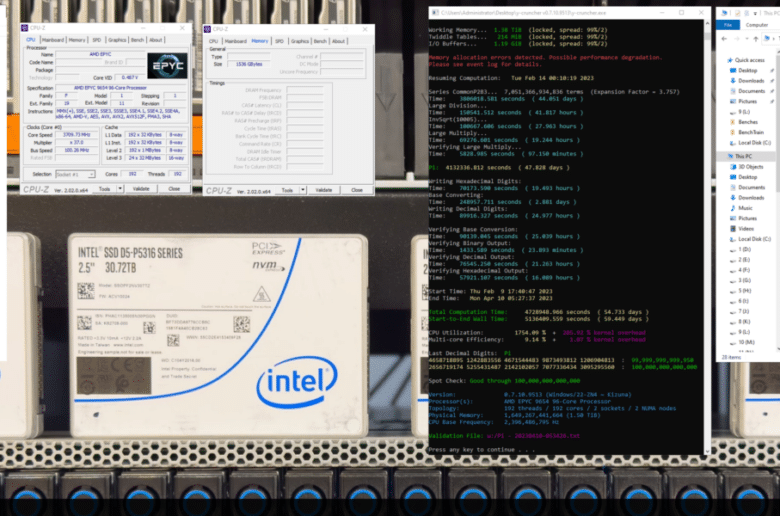The height and width of the screenshot is (516, 780).
Task: Click memory Size 1536 GBytes field
Action: pyautogui.click(x=249, y=64)
